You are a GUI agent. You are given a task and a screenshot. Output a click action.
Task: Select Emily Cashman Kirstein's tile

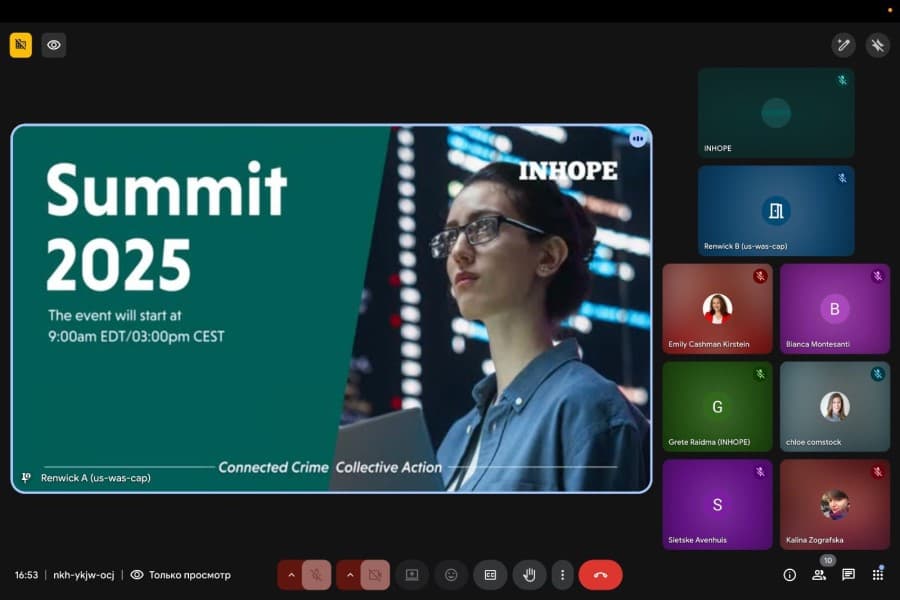717,309
